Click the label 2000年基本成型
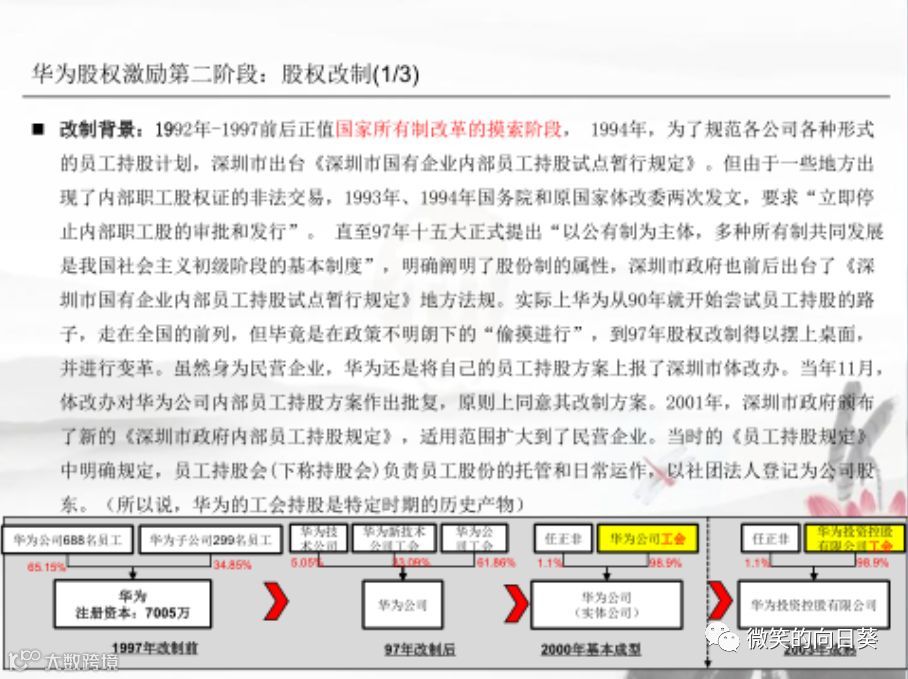 (x=591, y=649)
